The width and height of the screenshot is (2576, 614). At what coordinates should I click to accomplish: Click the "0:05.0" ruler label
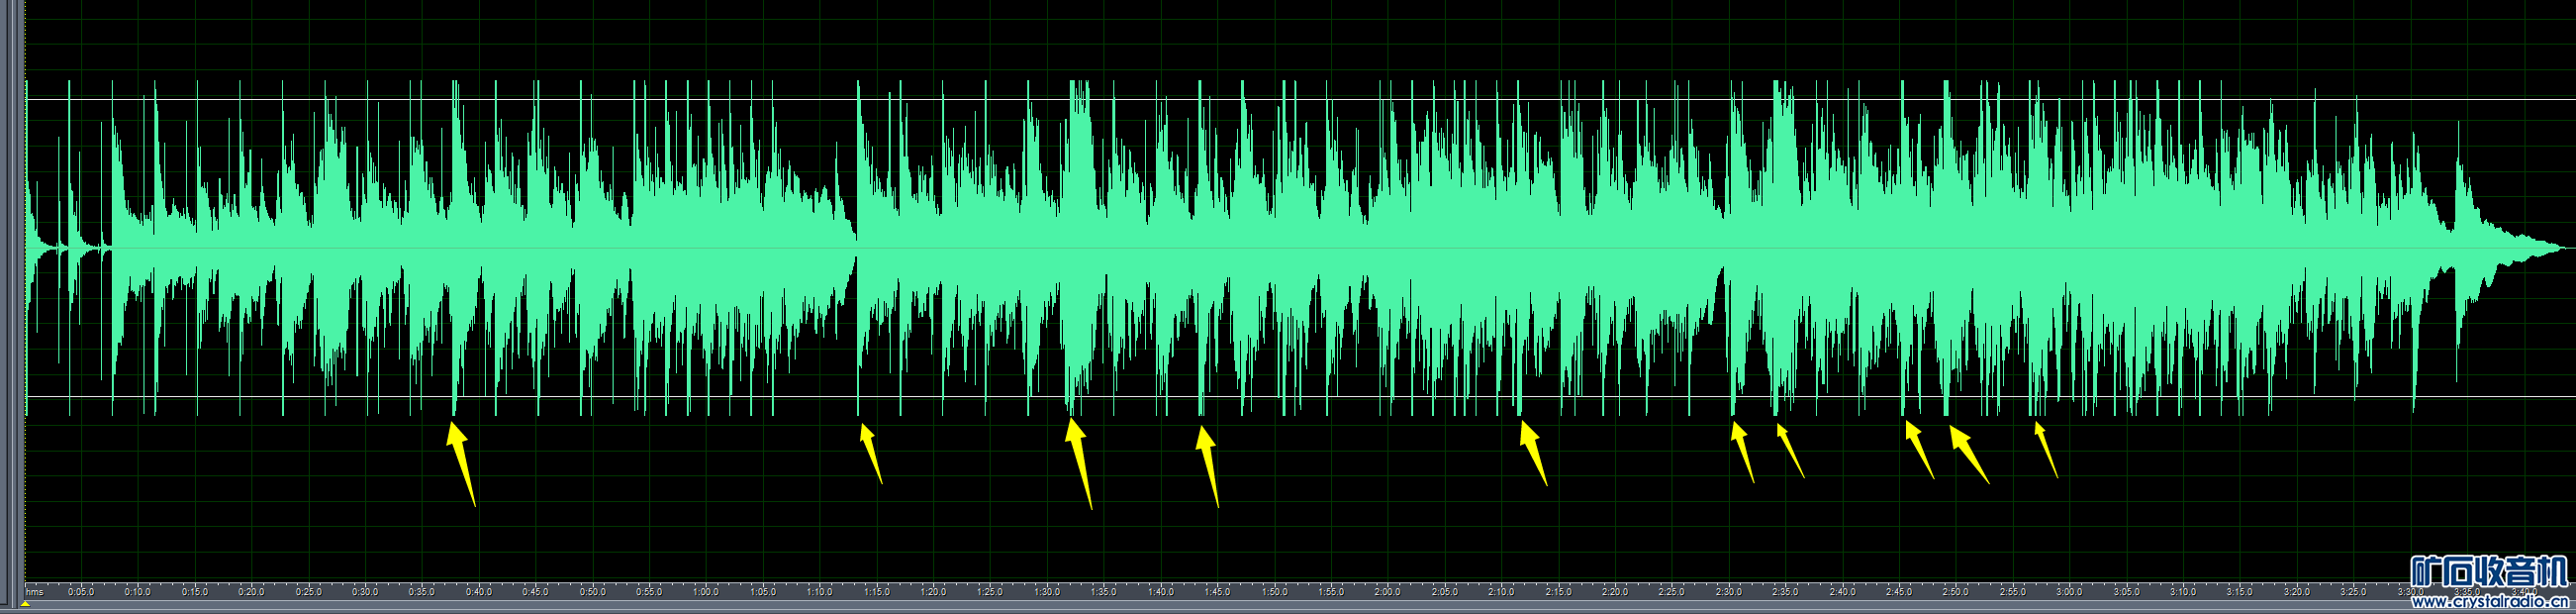pos(81,592)
